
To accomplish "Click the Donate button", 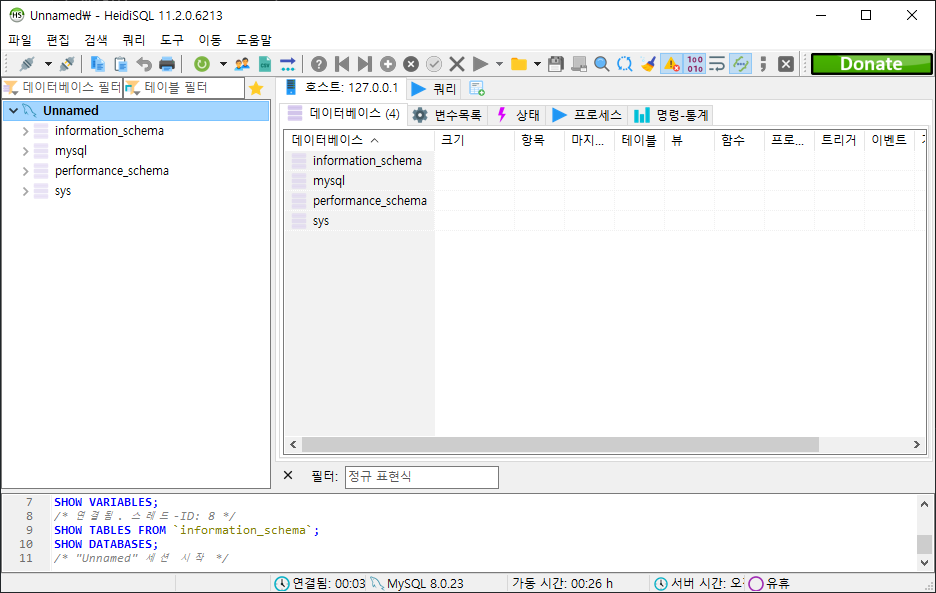I will coord(869,63).
